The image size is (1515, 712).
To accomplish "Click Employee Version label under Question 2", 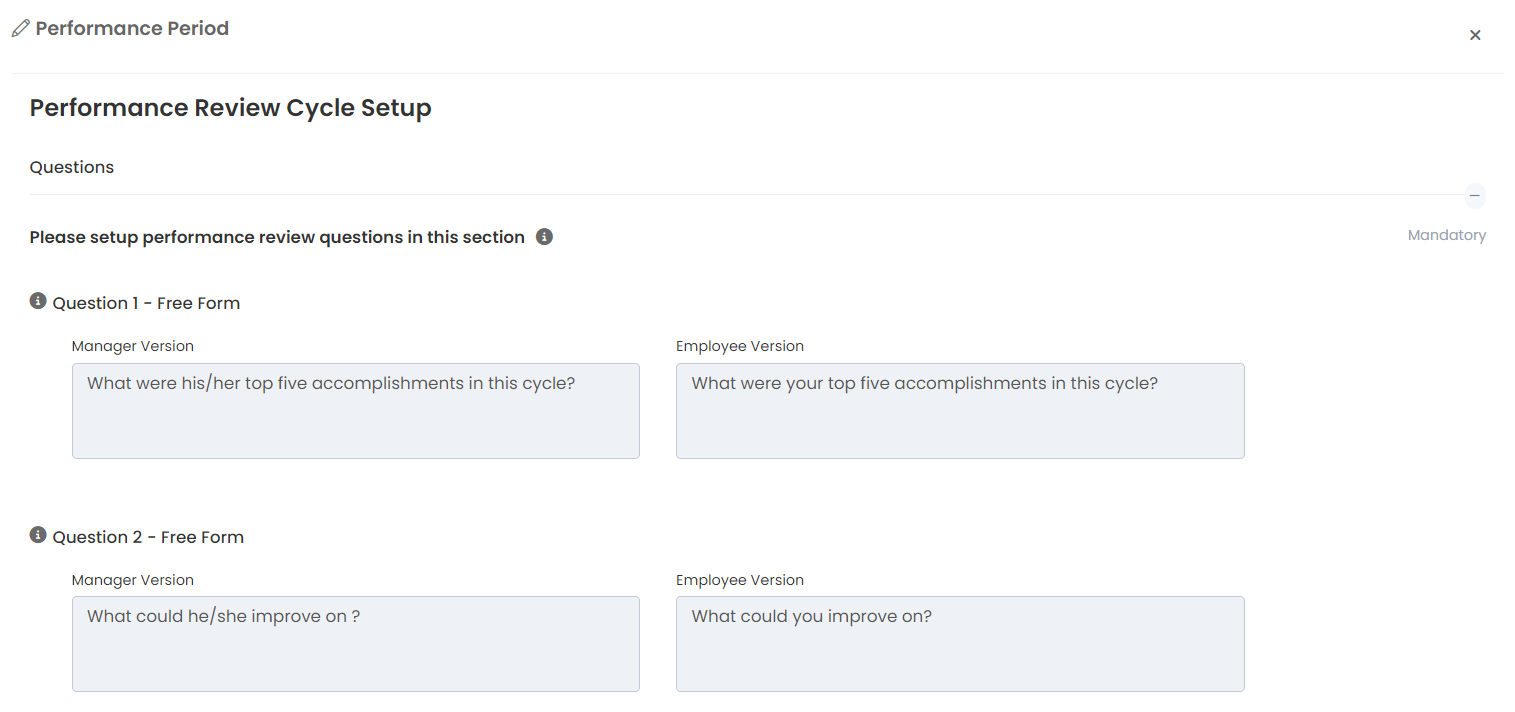I will pyautogui.click(x=739, y=580).
